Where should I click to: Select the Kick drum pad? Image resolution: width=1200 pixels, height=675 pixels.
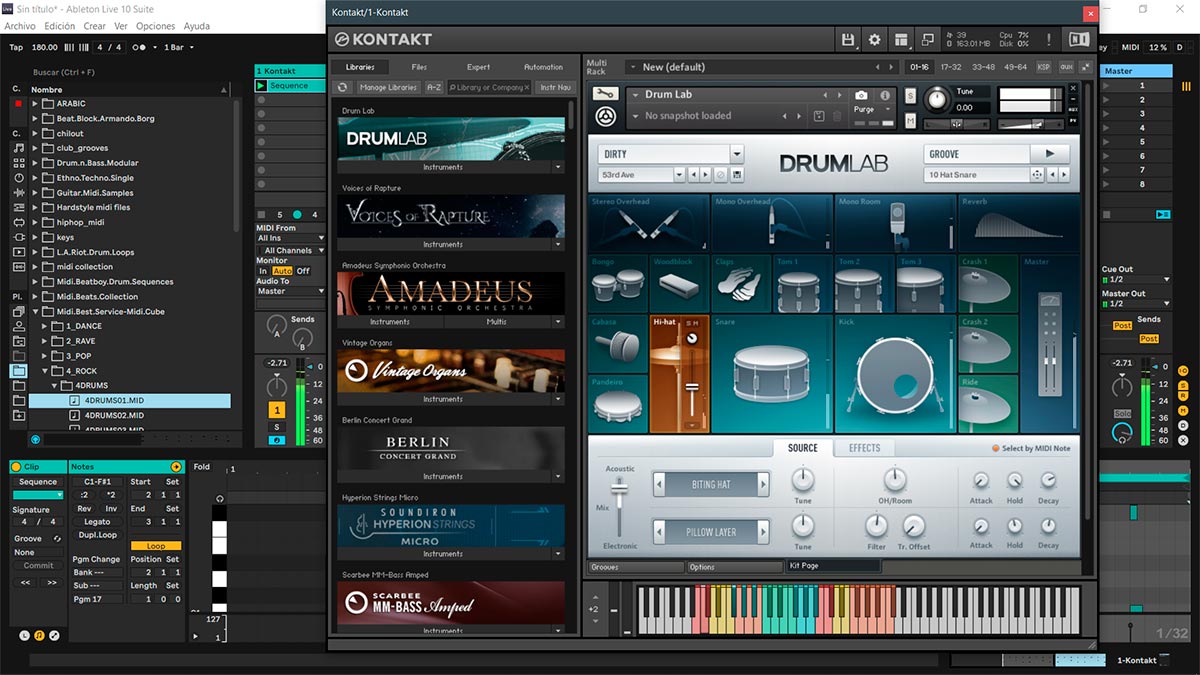(895, 374)
